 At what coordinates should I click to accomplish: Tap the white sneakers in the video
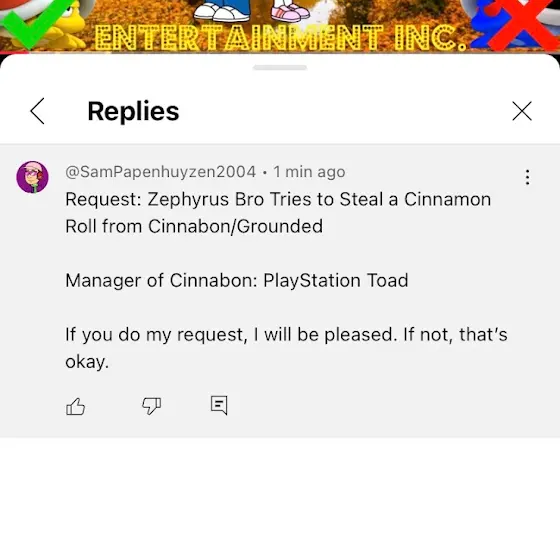[x=221, y=11]
